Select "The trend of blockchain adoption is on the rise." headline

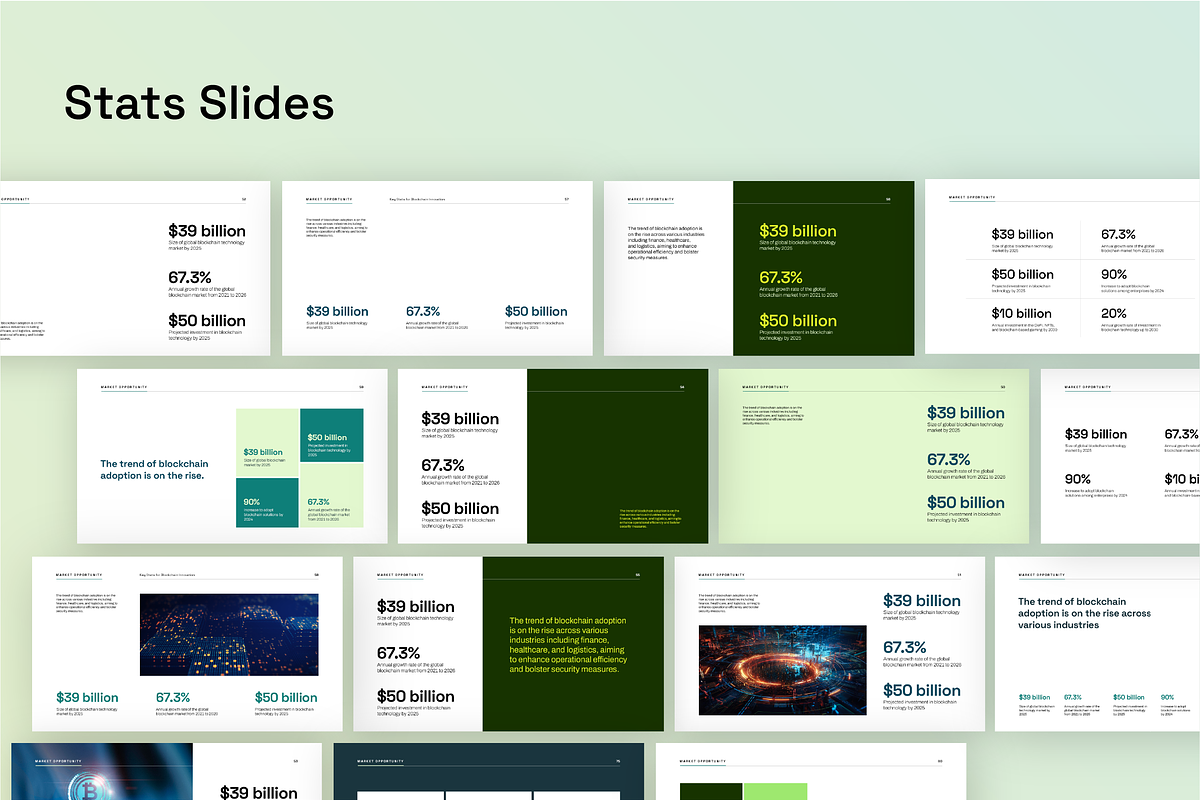coord(154,469)
